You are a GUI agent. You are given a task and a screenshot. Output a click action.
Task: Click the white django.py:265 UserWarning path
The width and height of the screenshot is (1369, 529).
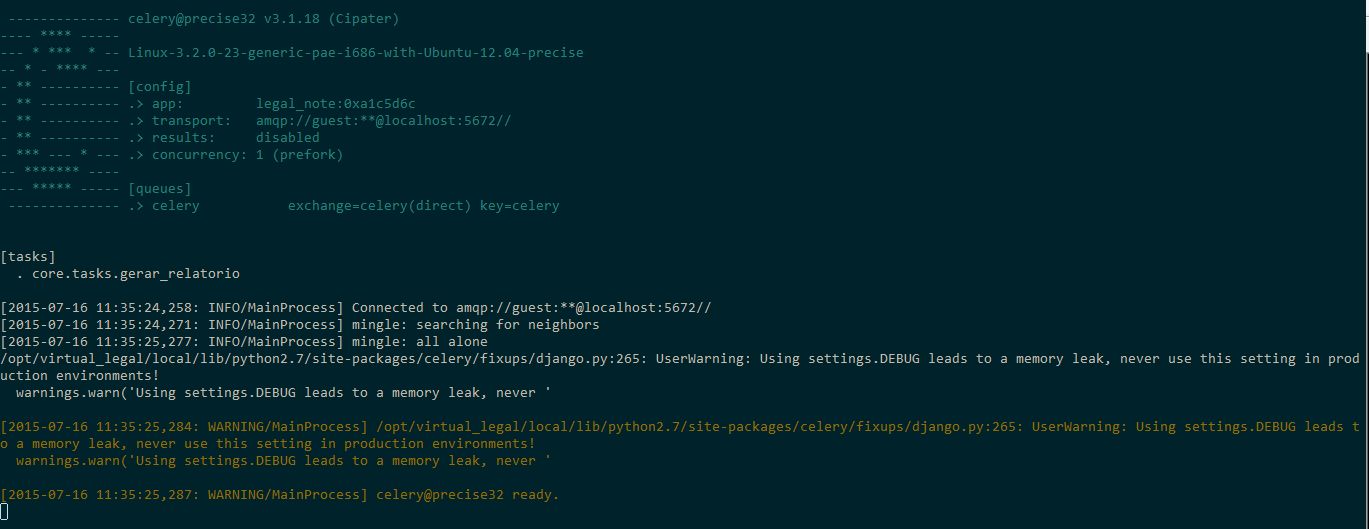[x=324, y=359]
